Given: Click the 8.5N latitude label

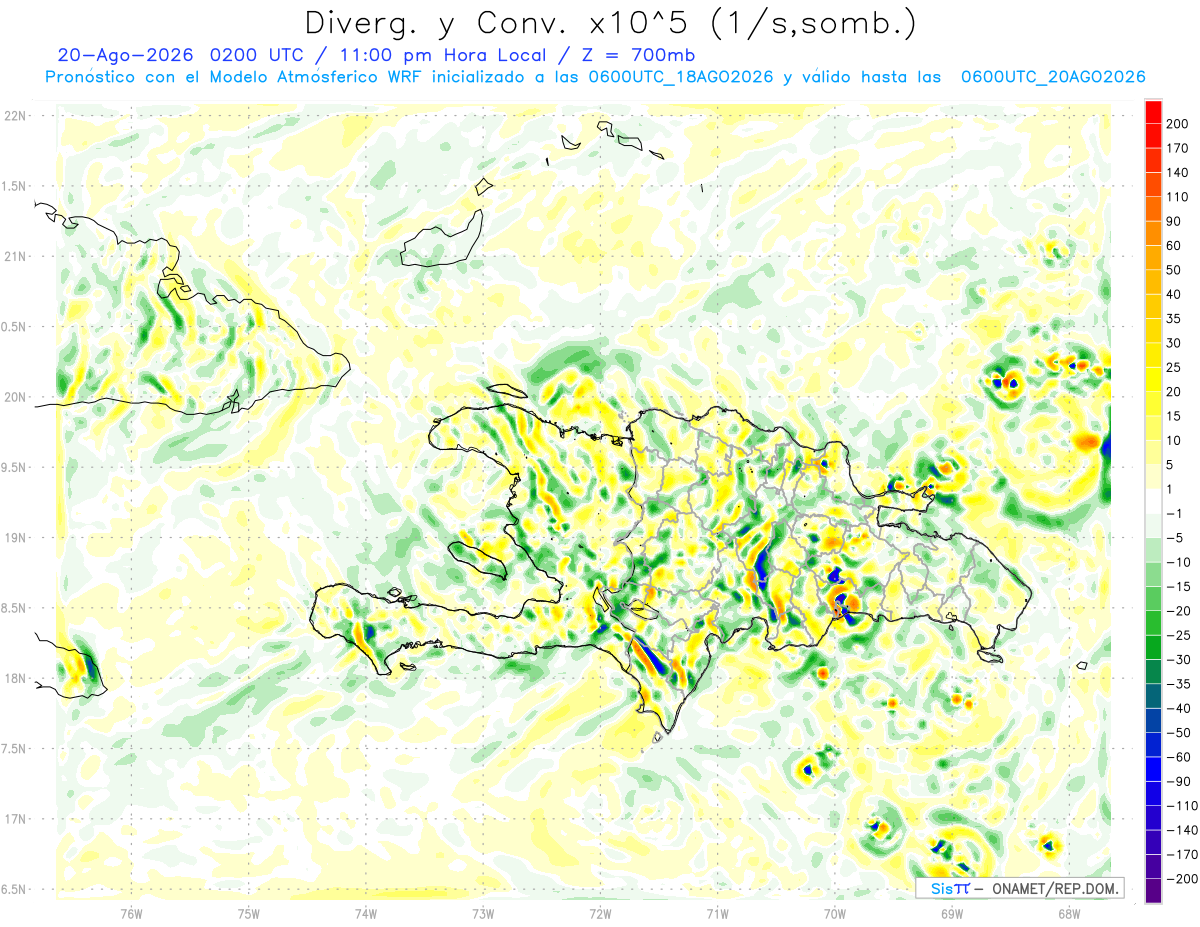Looking at the screenshot, I should (x=15, y=608).
